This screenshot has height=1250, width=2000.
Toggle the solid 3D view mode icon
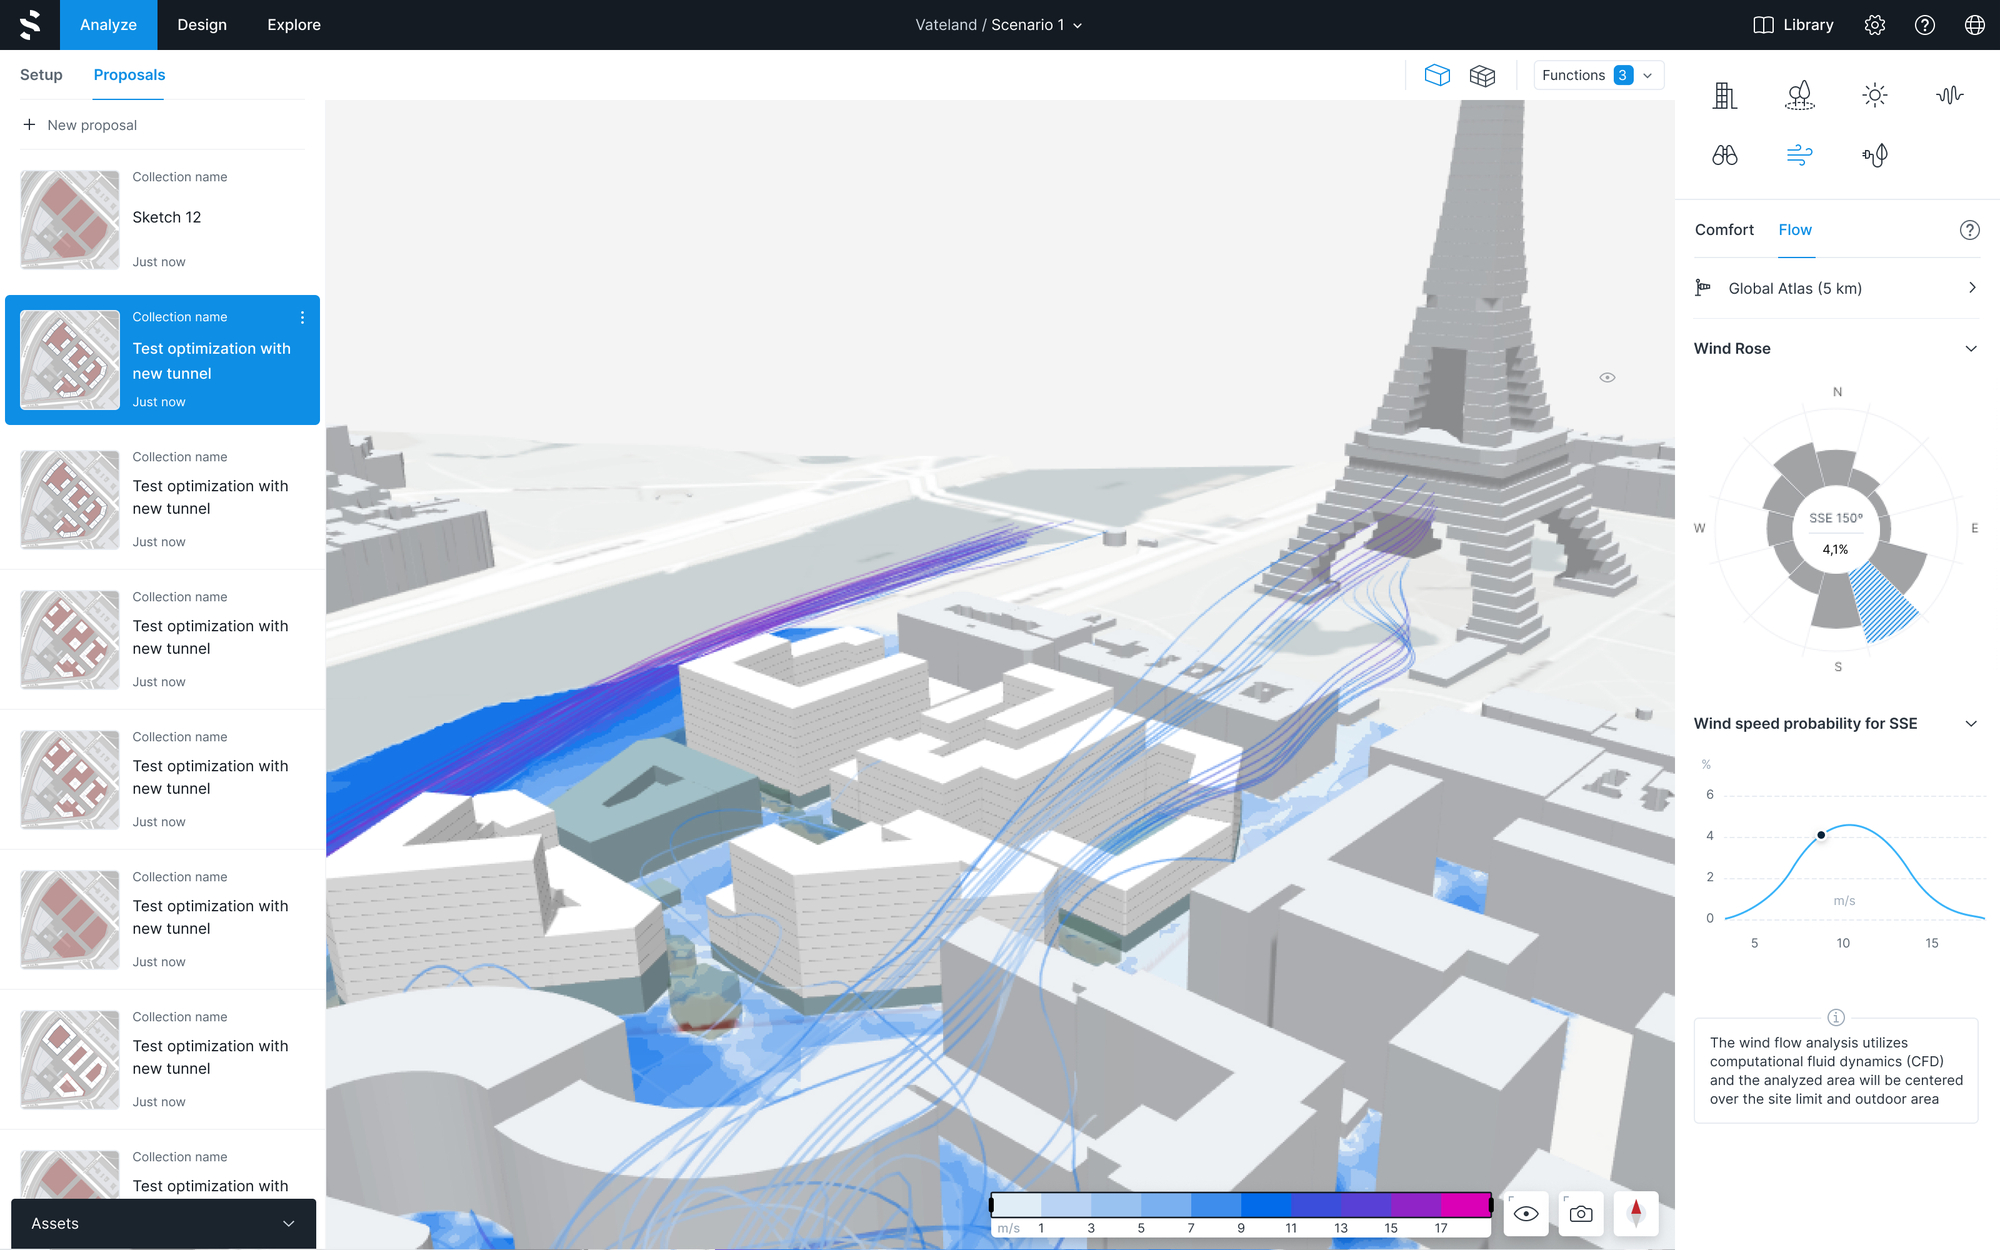pos(1437,75)
